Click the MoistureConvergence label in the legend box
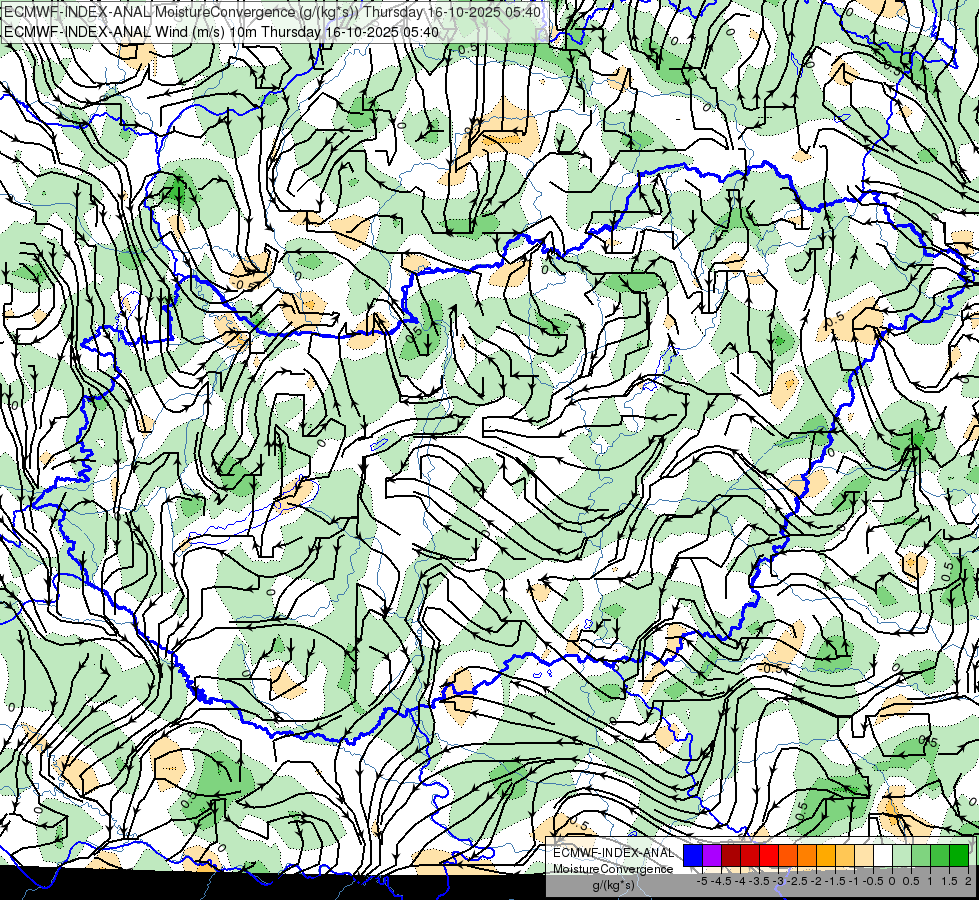Screen dimensions: 979x900 point(614,868)
